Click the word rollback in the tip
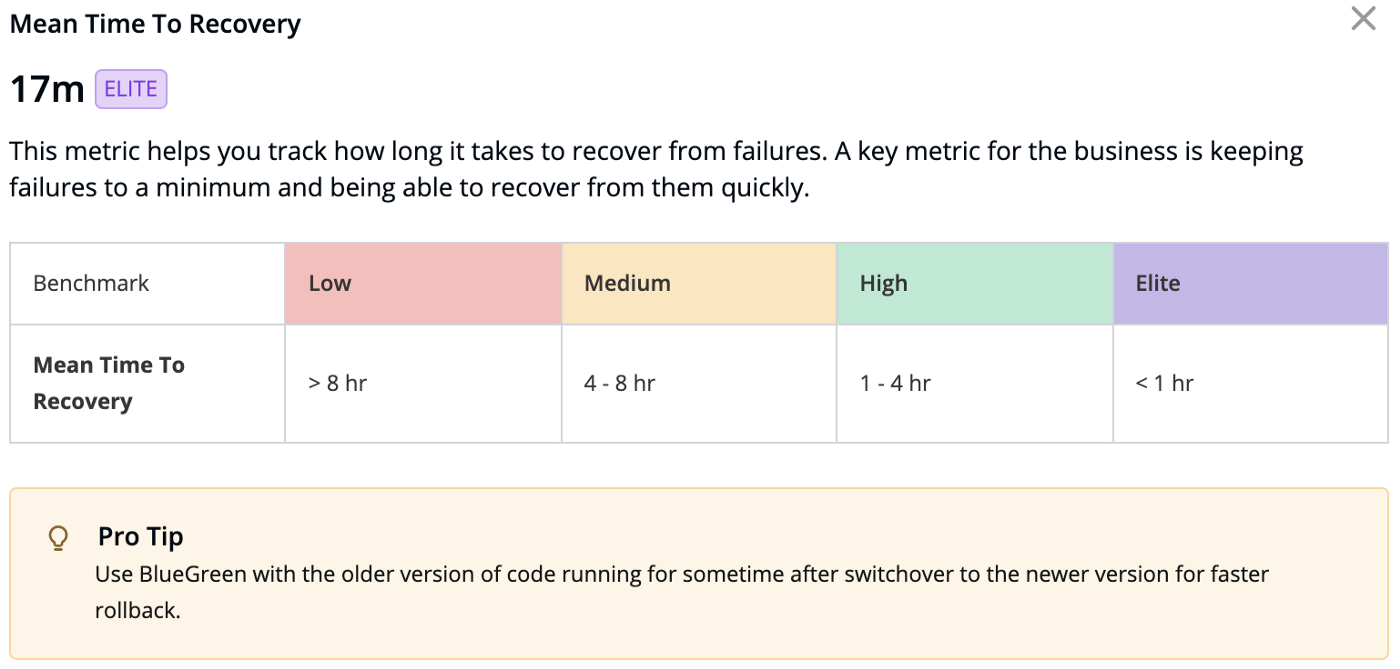 point(137,610)
